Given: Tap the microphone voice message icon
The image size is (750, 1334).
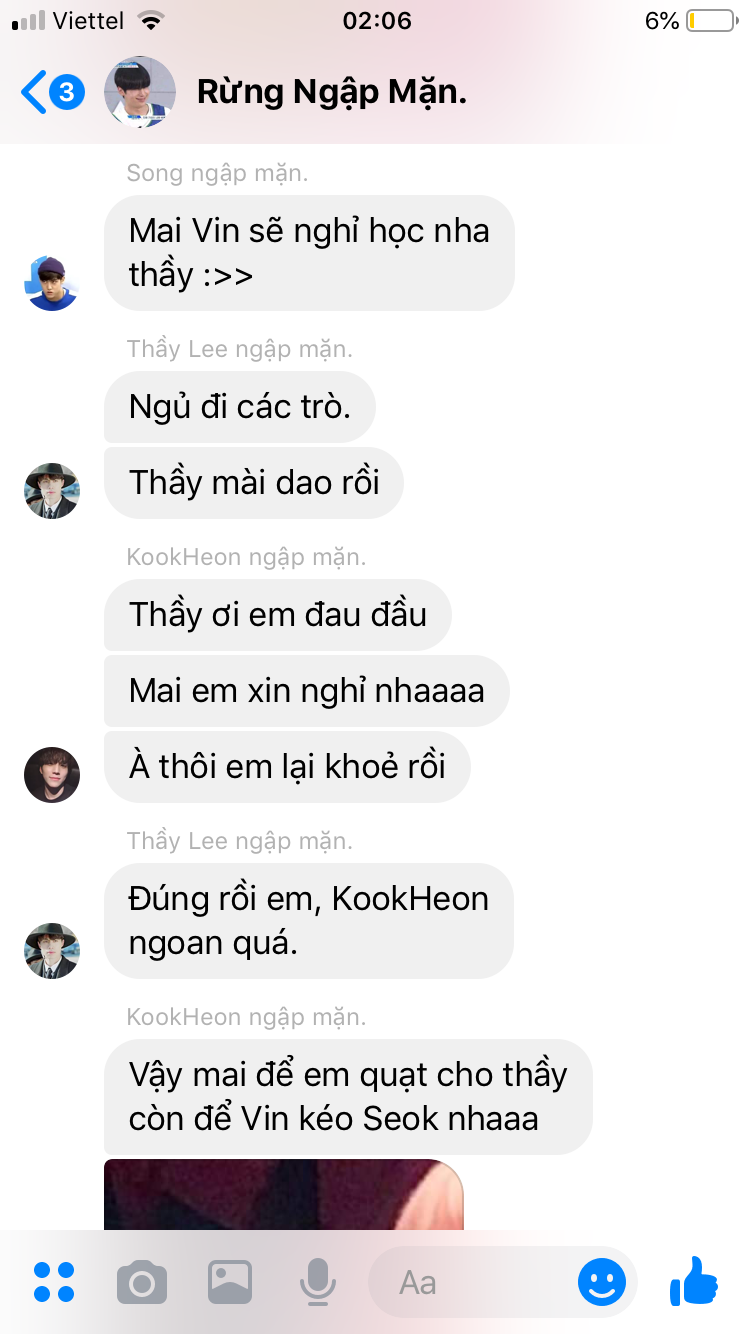Looking at the screenshot, I should coord(318,1282).
